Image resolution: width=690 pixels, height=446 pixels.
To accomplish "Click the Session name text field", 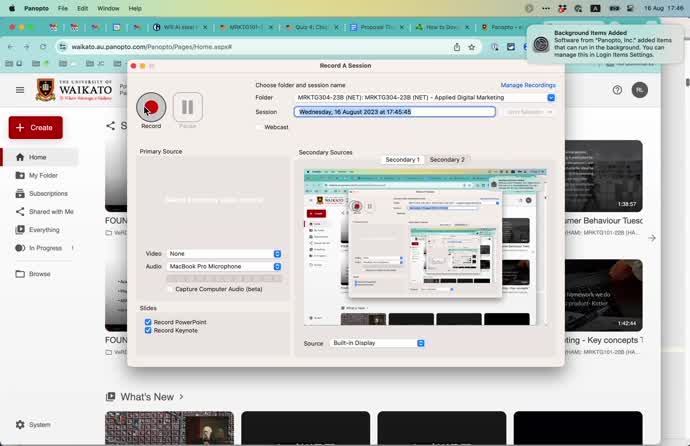I will (x=395, y=112).
